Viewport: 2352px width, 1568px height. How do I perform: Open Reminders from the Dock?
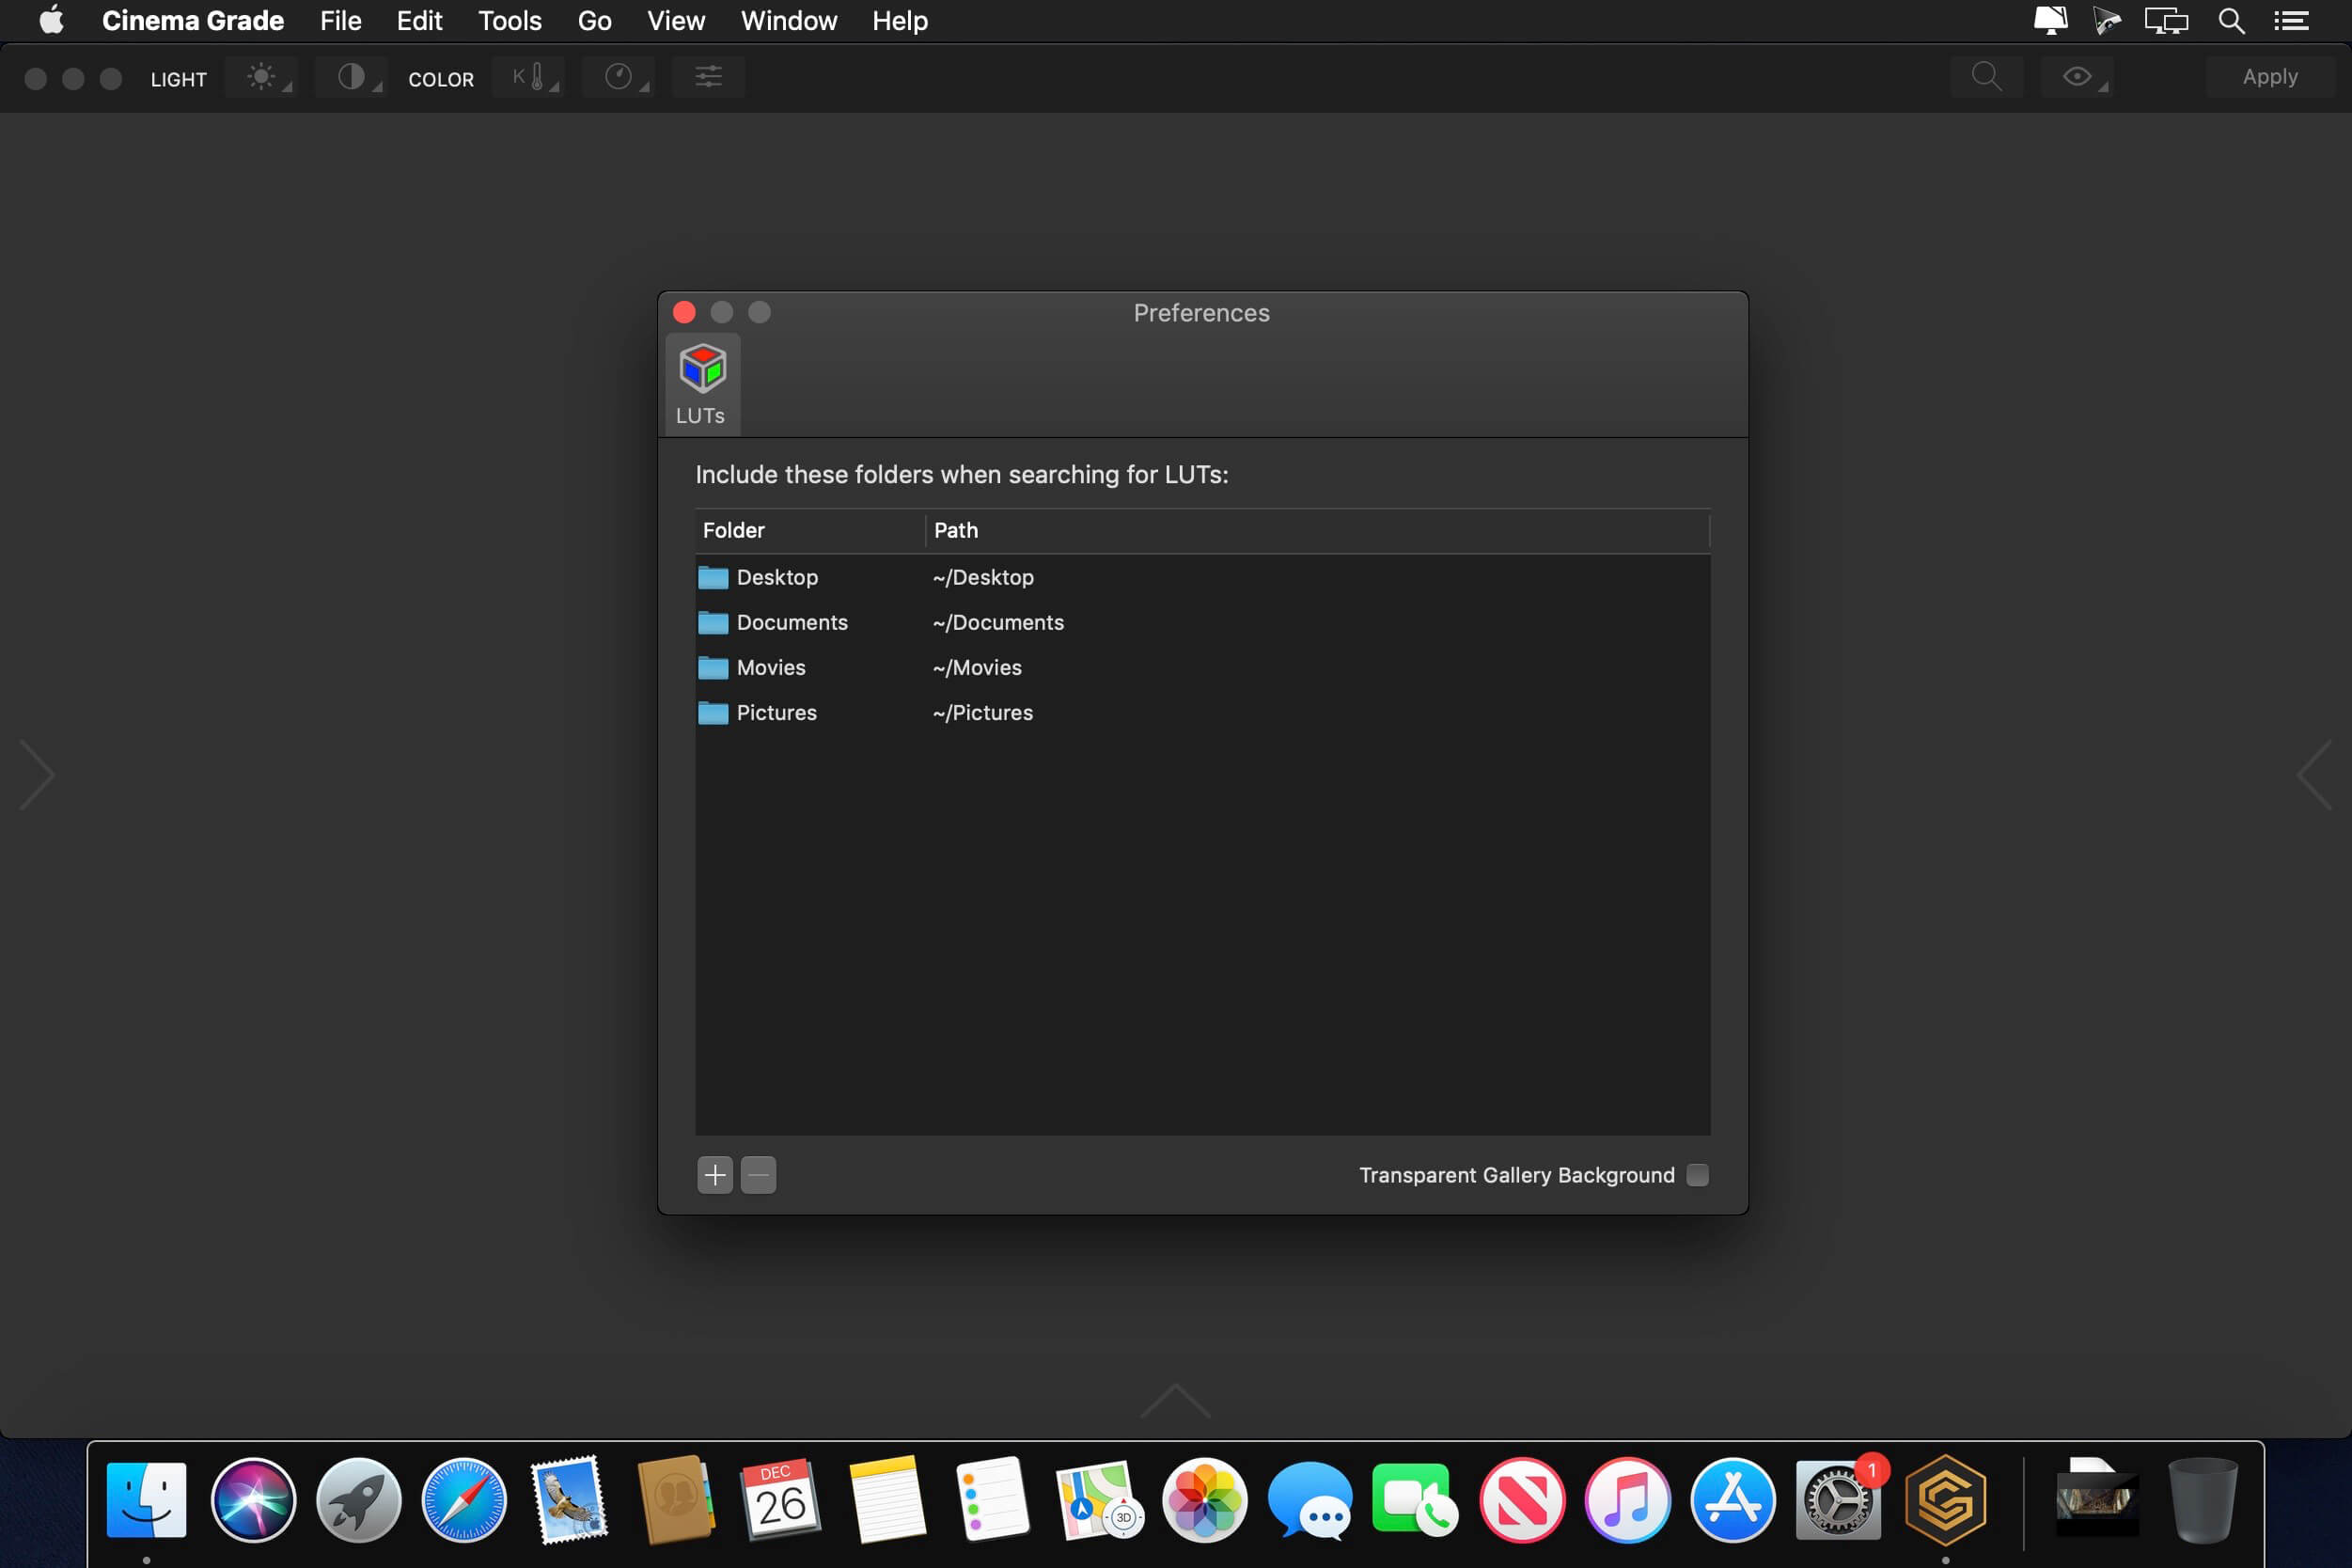click(x=992, y=1500)
